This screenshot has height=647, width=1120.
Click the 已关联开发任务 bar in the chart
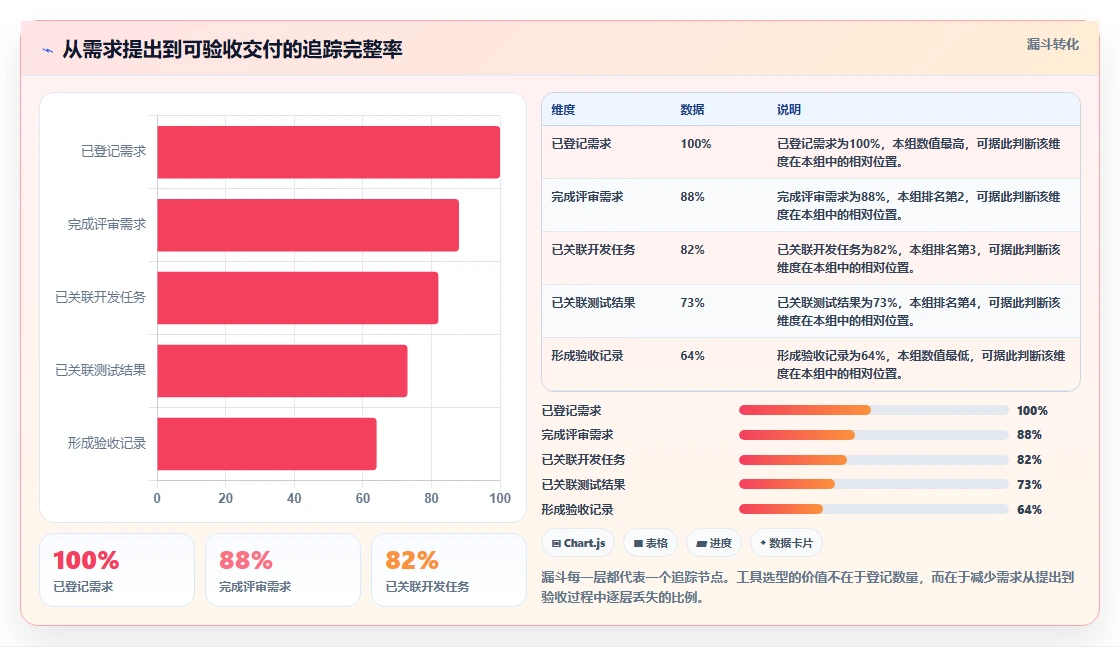tap(298, 298)
